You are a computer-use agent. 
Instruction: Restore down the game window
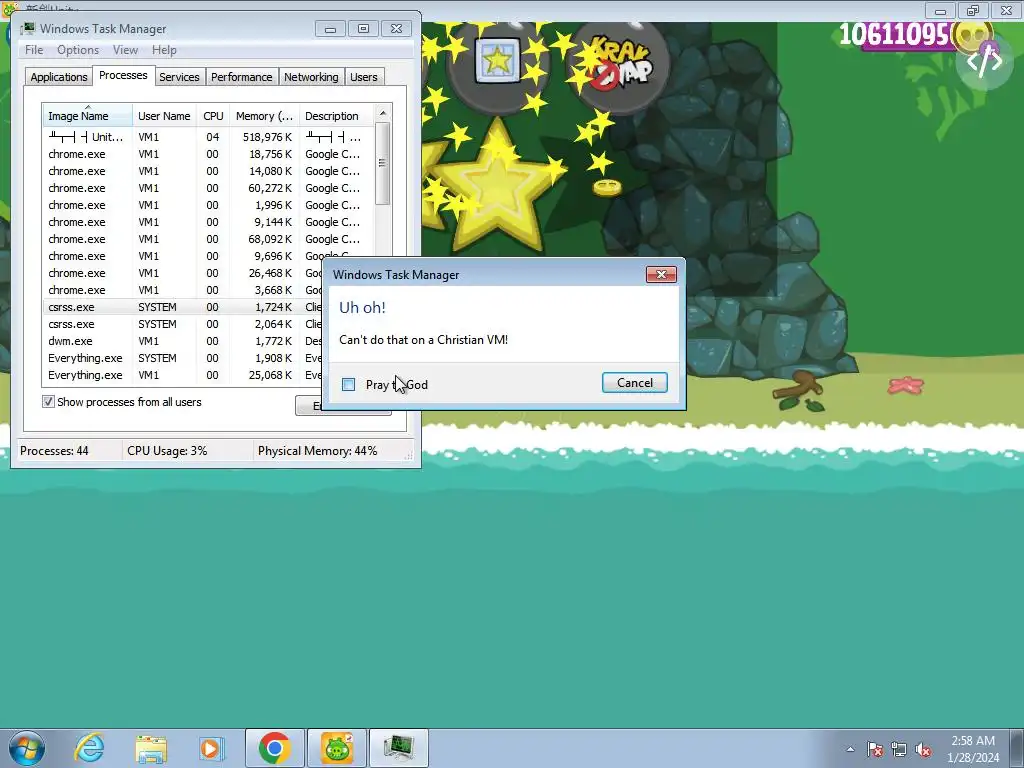[x=972, y=10]
